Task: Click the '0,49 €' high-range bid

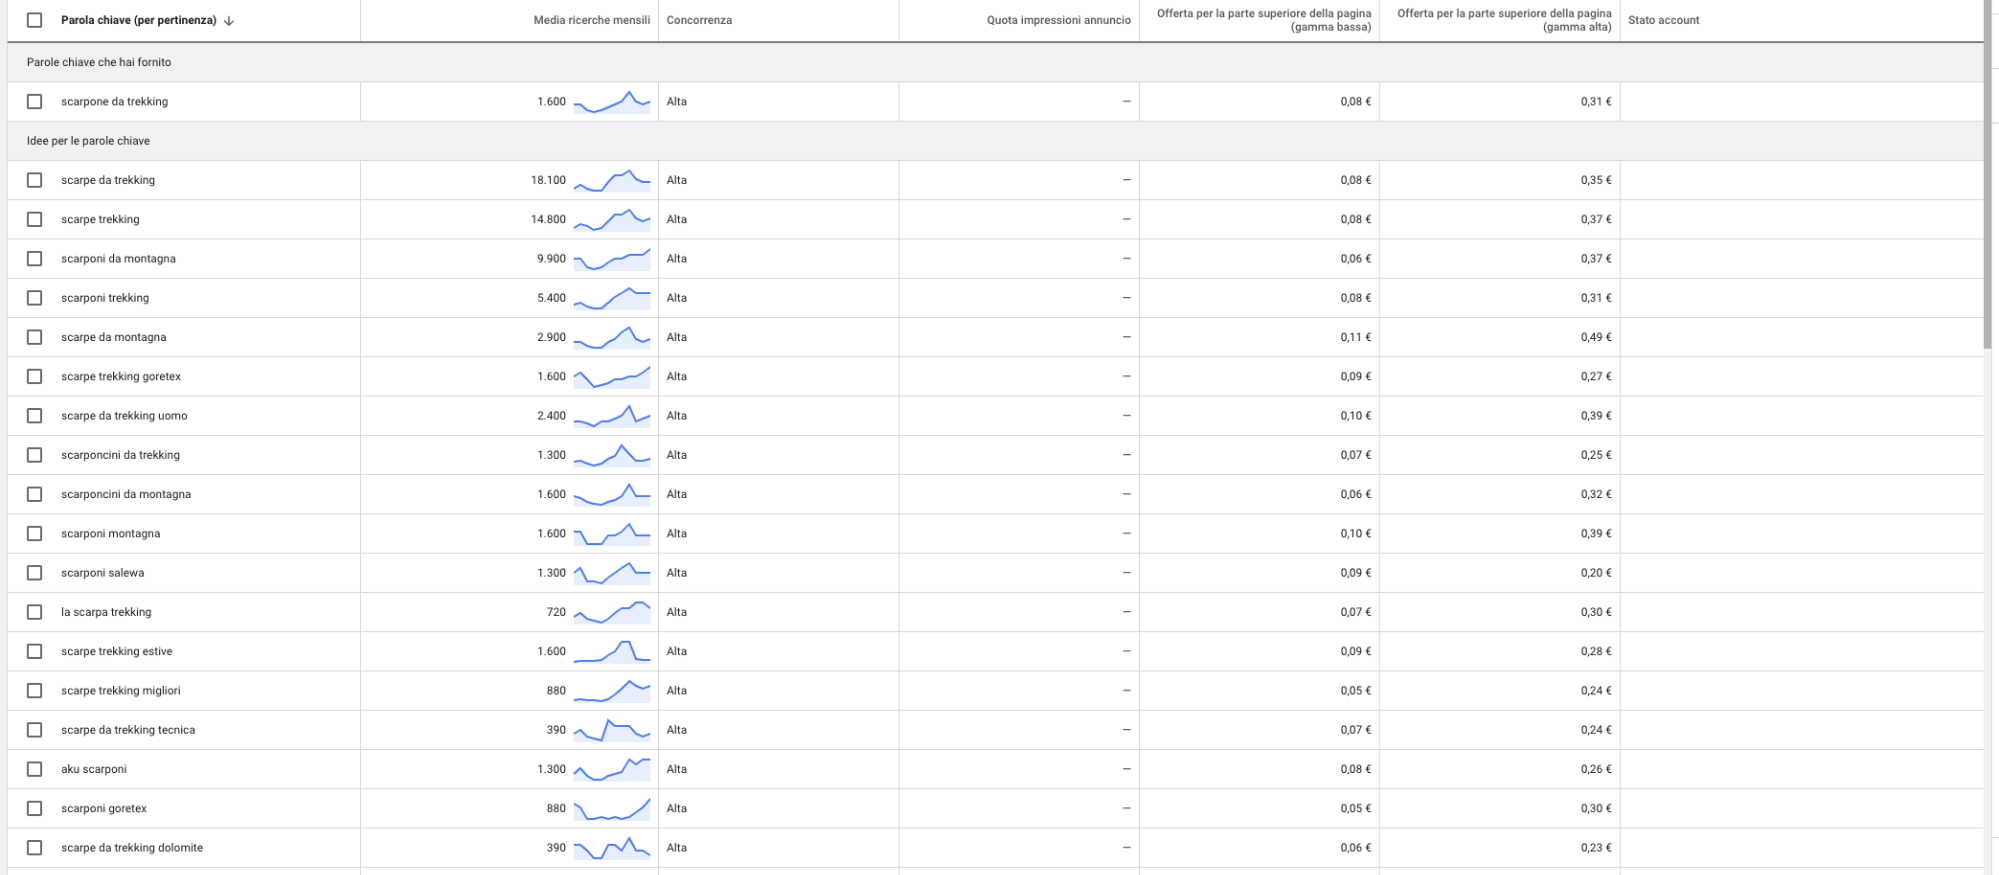Action: click(x=1596, y=337)
